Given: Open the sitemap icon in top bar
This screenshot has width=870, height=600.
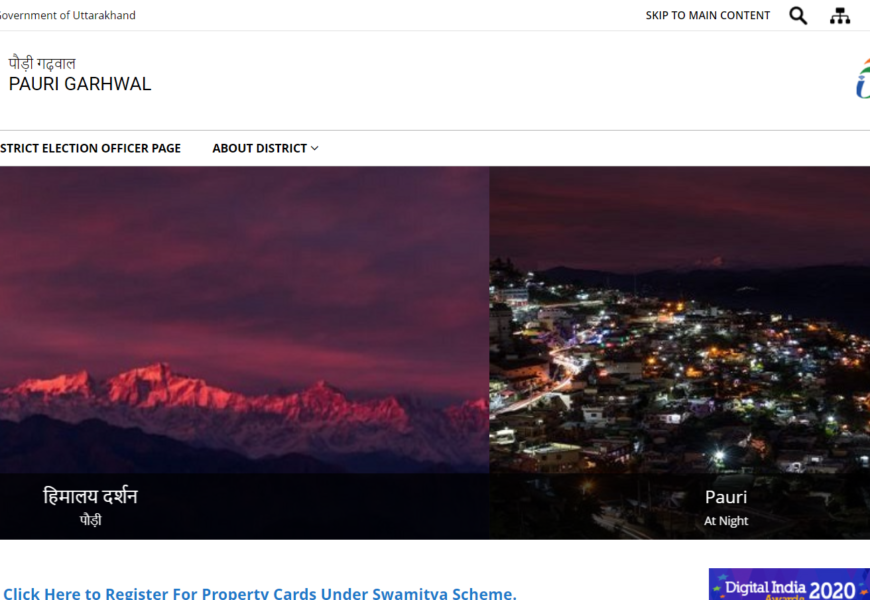Looking at the screenshot, I should coord(839,16).
